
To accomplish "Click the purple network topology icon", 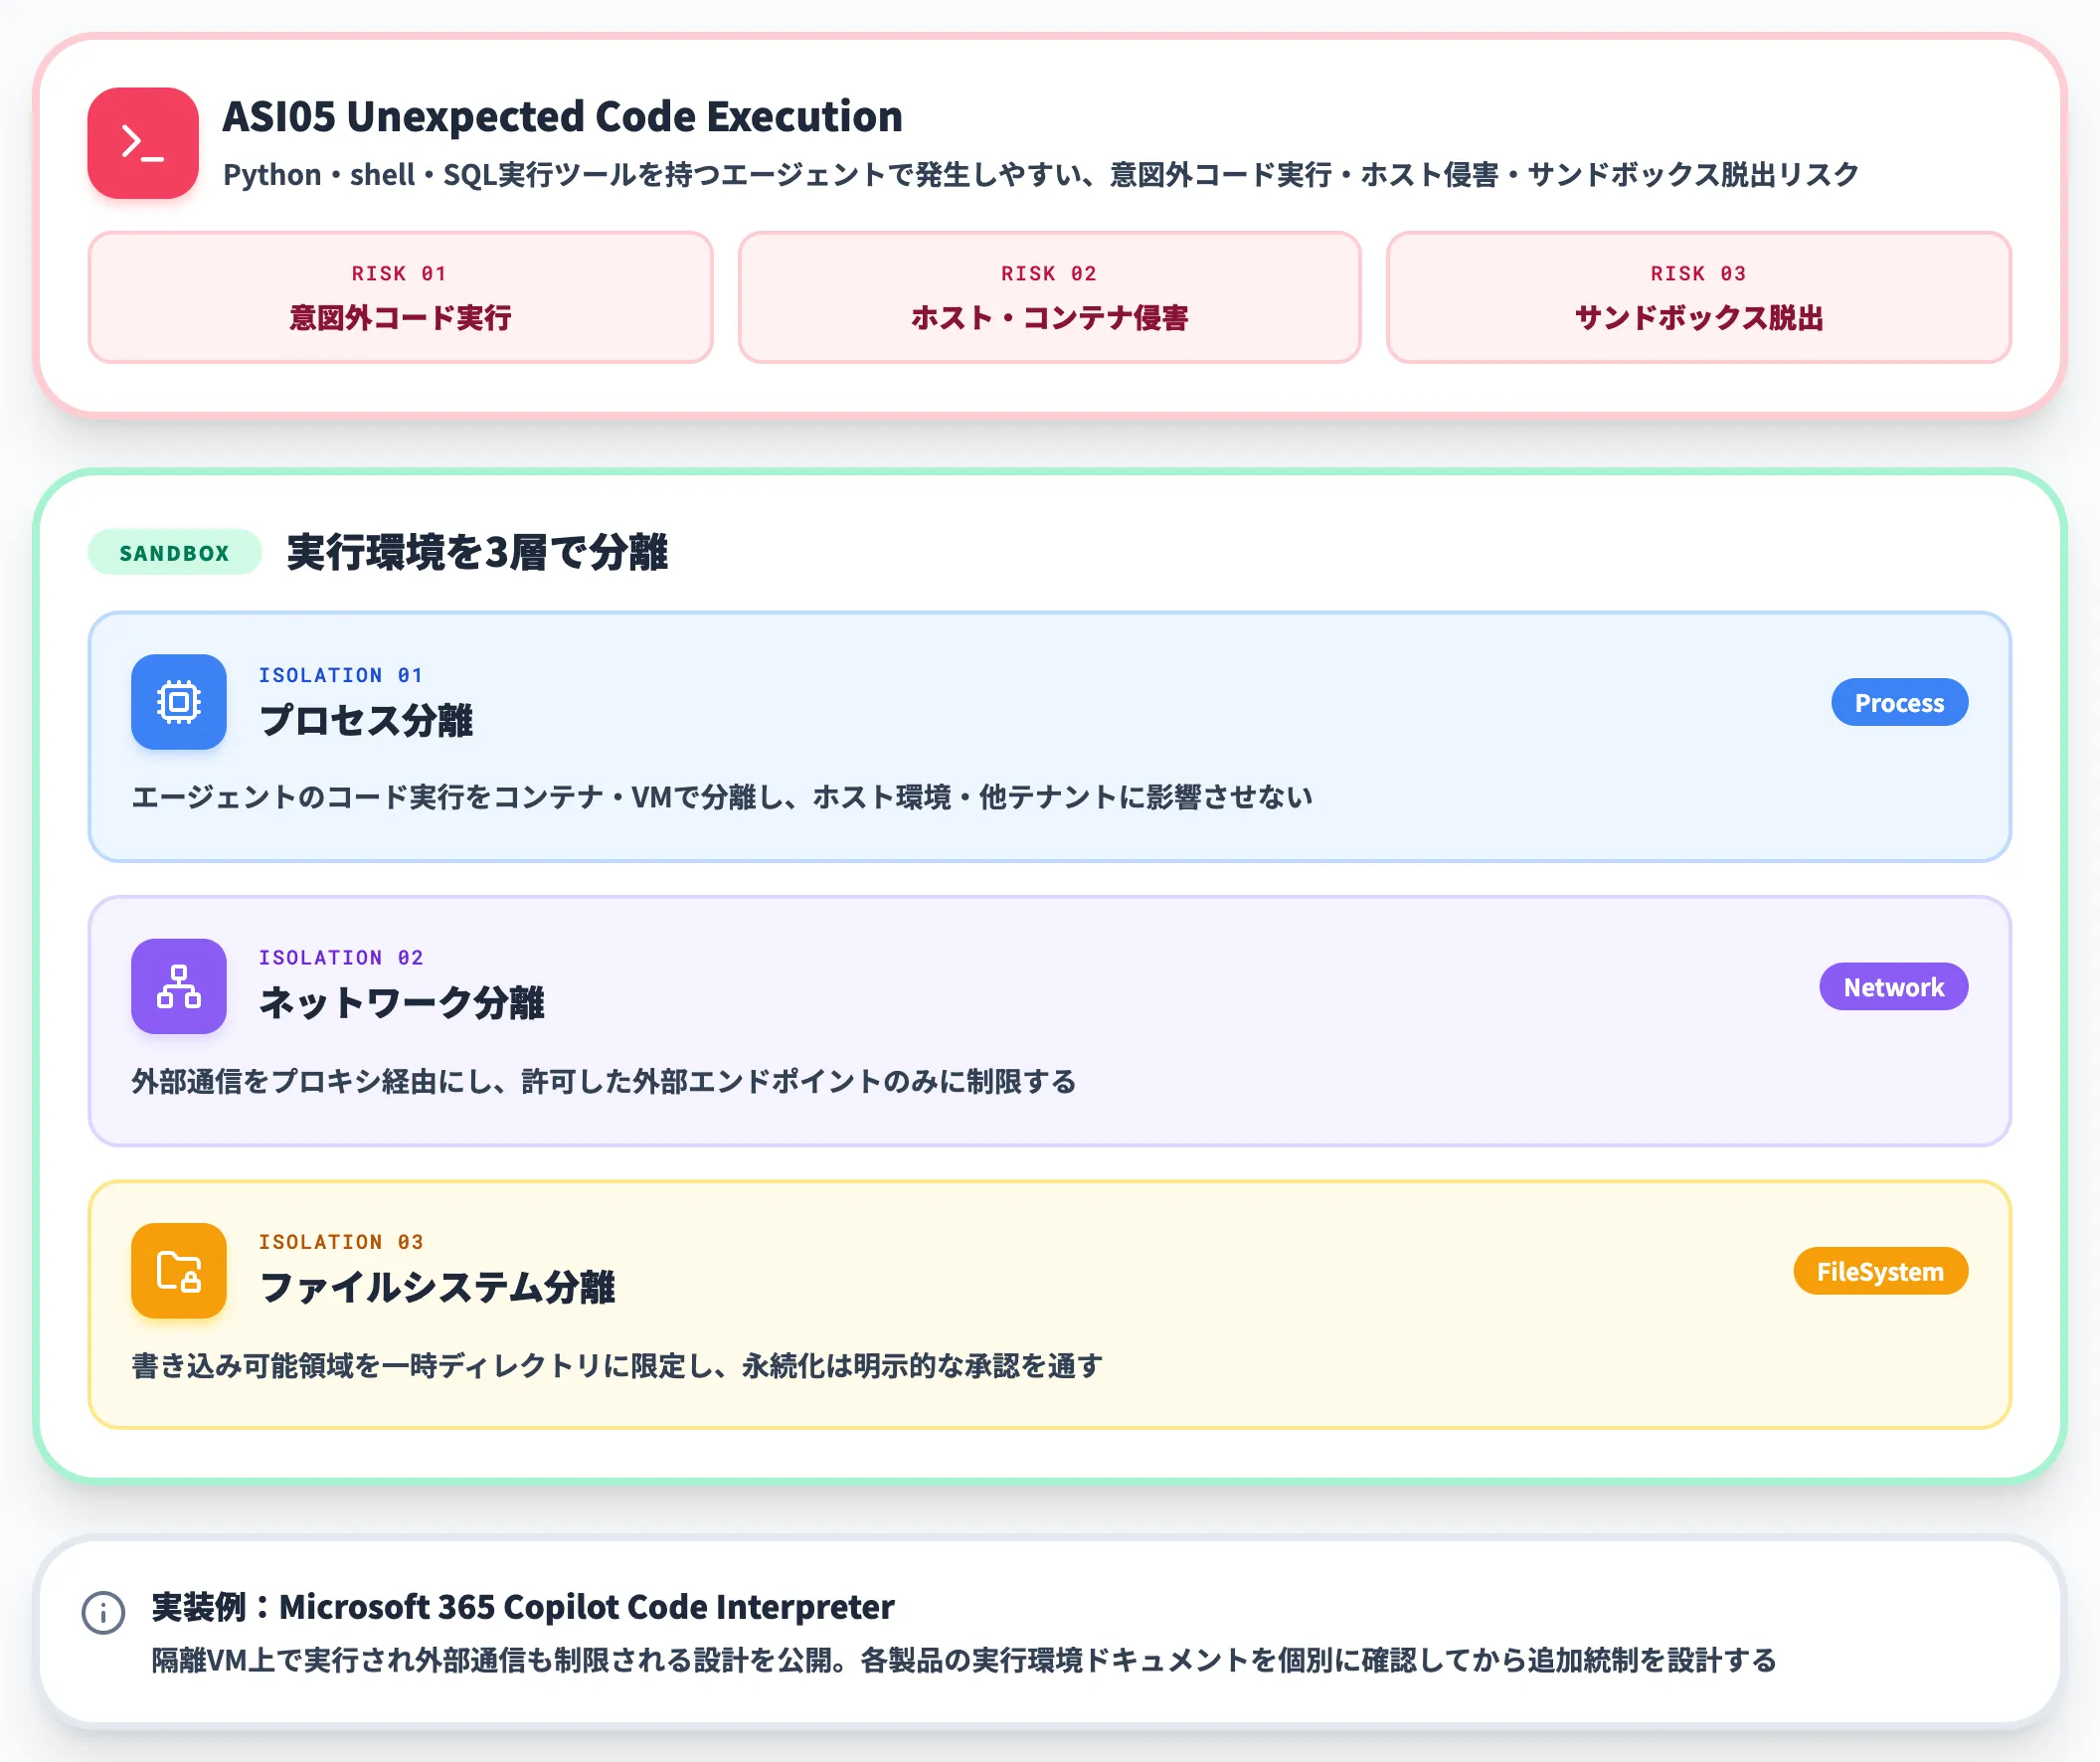I will point(179,986).
